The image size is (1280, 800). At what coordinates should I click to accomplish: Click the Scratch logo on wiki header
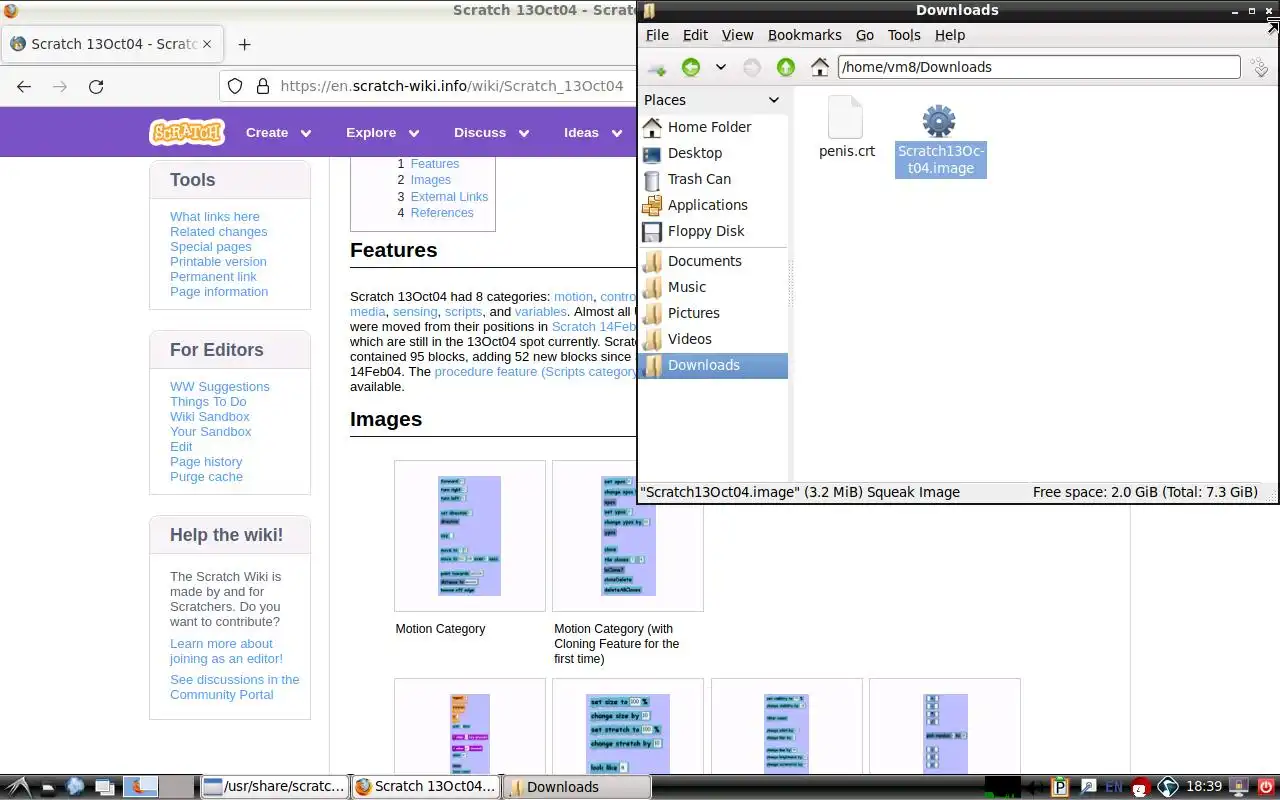click(x=187, y=132)
